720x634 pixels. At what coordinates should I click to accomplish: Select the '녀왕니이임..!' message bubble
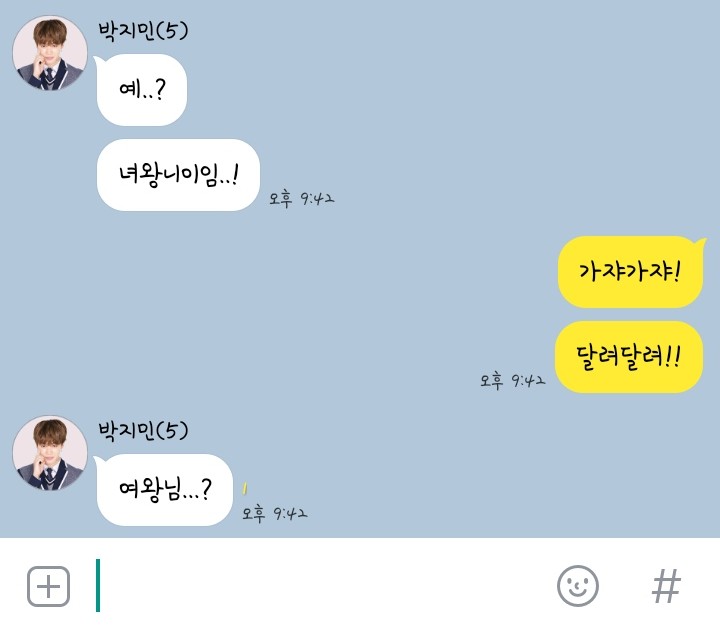point(178,175)
